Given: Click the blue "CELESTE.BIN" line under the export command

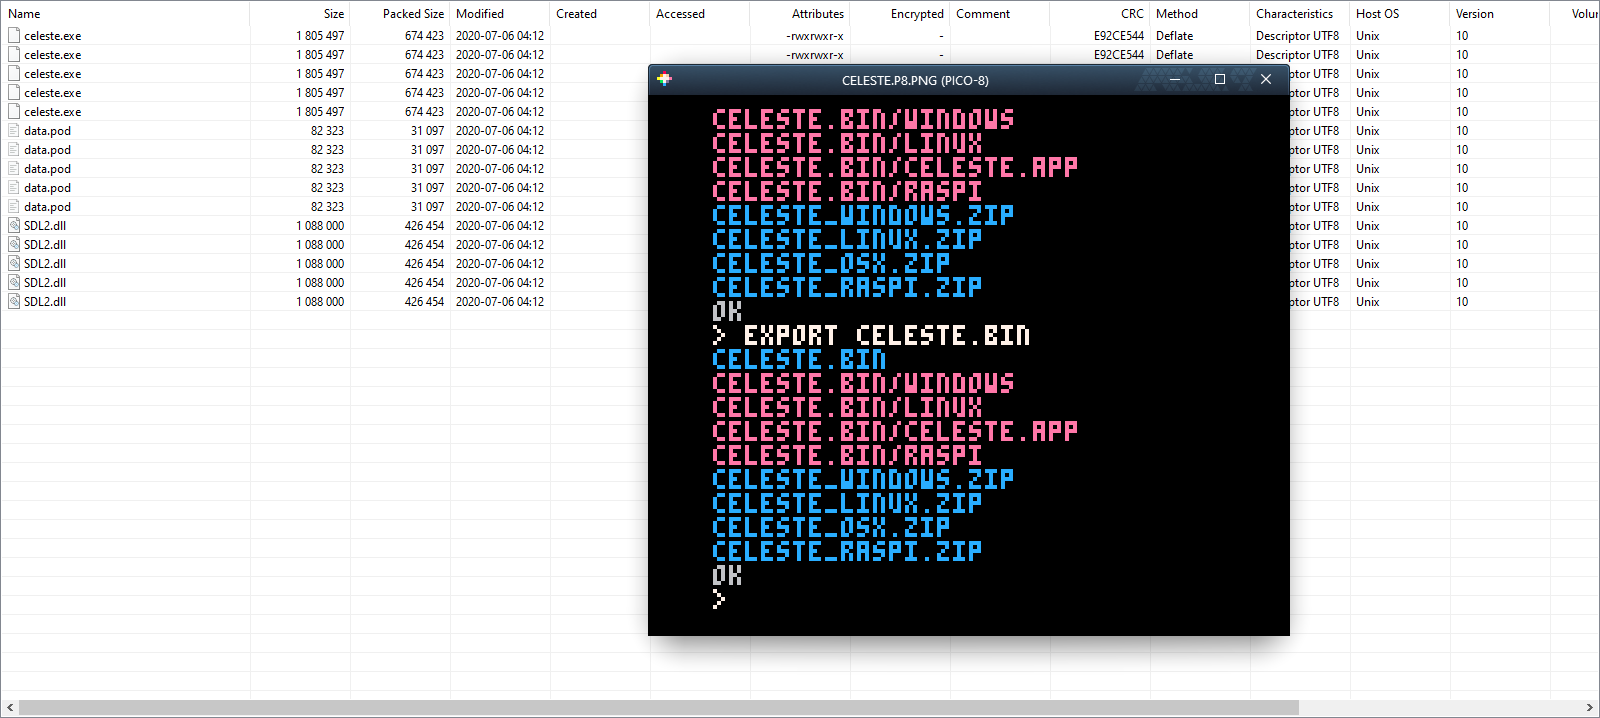Looking at the screenshot, I should [x=799, y=359].
